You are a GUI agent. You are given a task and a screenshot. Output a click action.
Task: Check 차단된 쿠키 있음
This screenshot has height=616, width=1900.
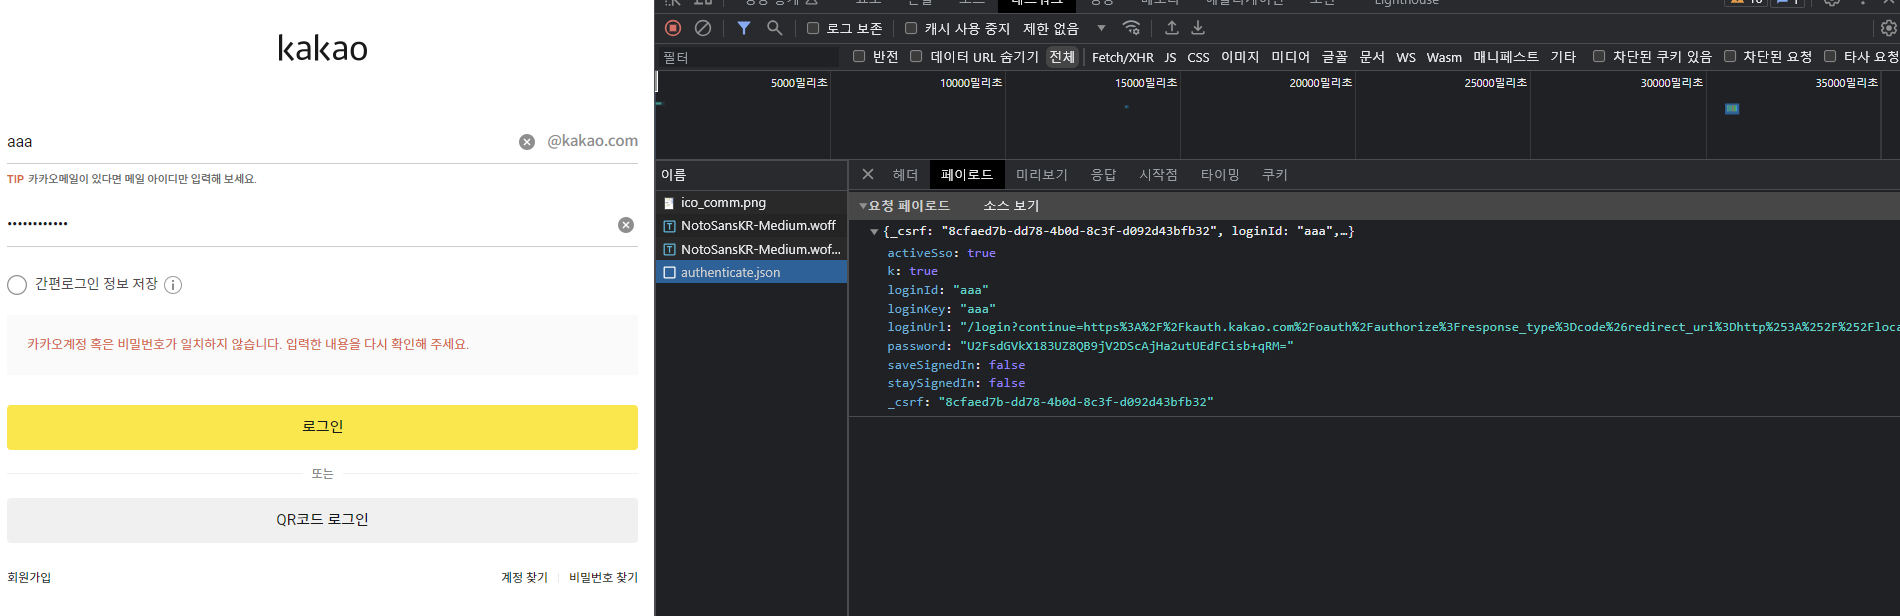pos(1599,56)
